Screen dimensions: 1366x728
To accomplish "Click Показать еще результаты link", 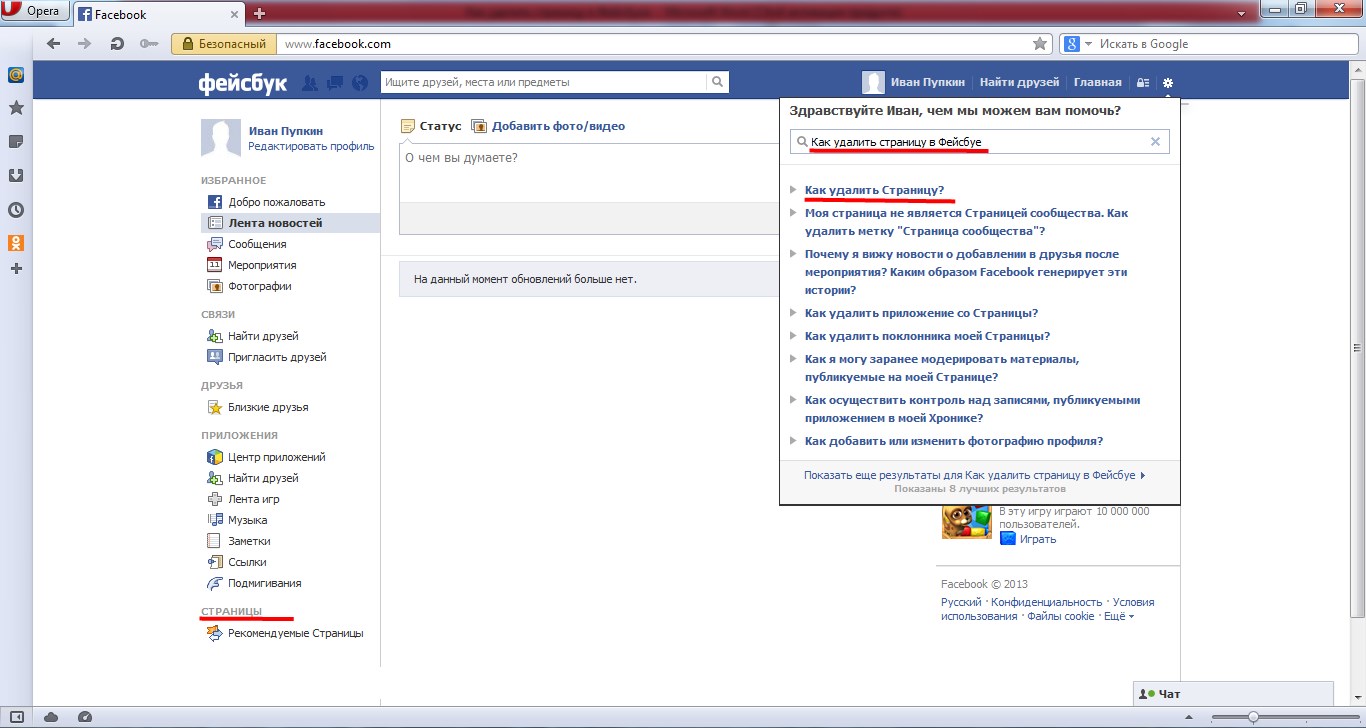I will point(975,476).
